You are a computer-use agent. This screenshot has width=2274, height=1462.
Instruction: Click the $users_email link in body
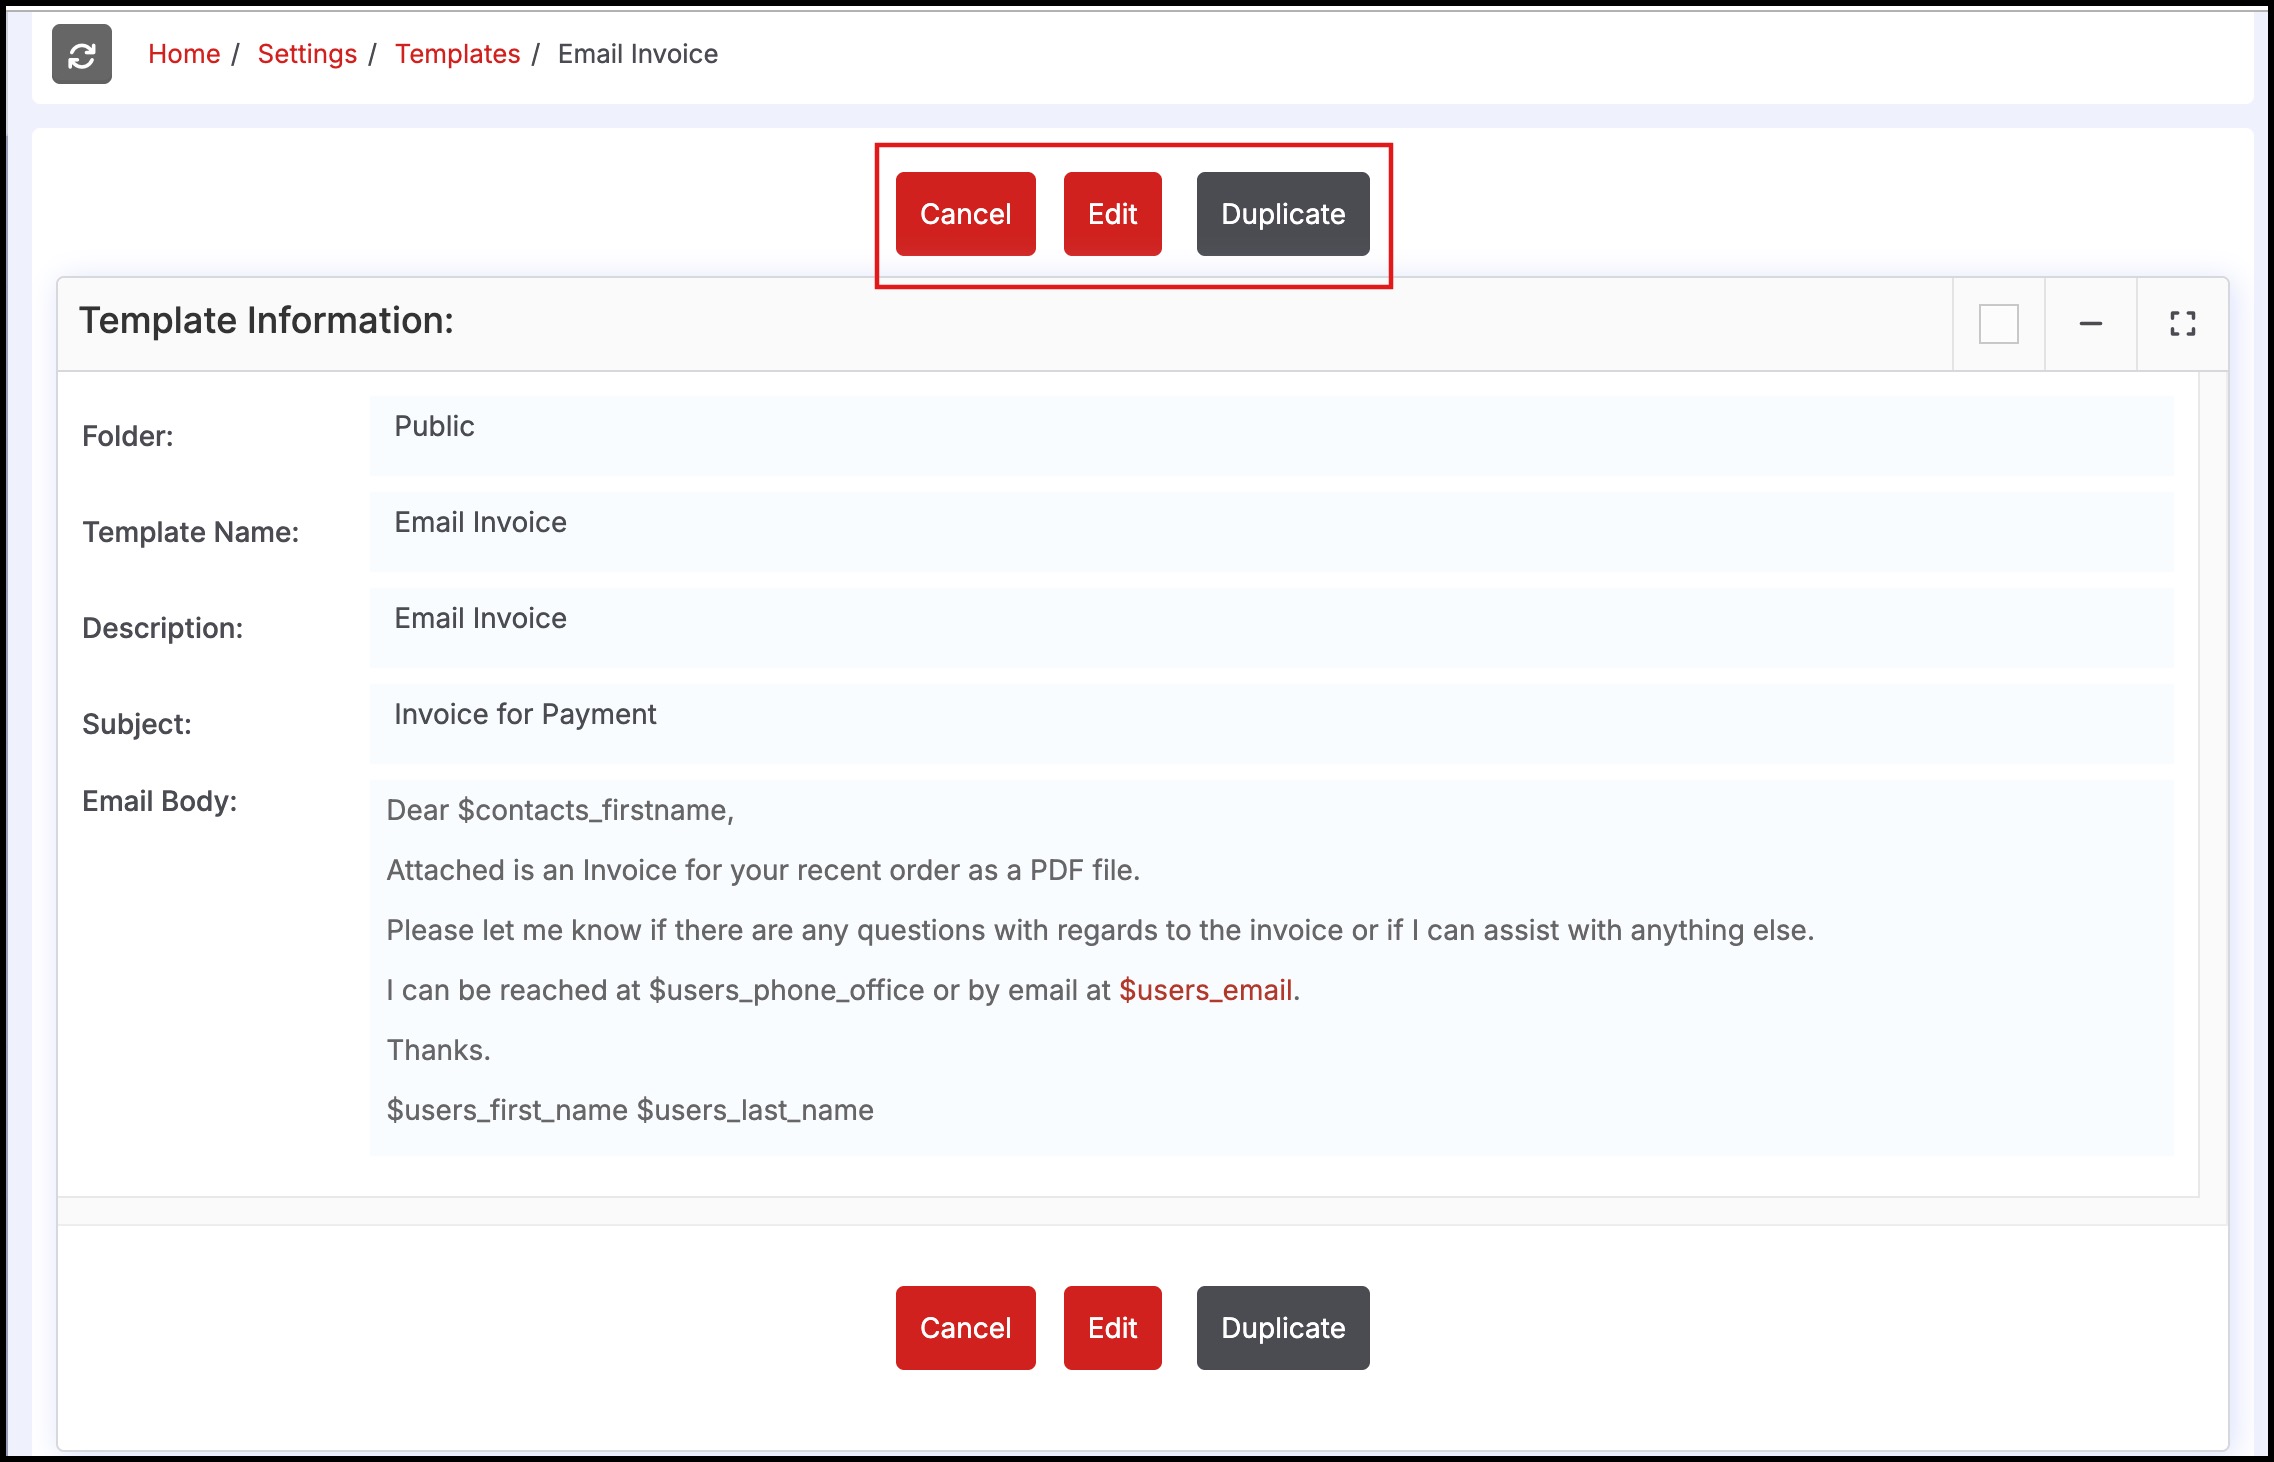pos(1205,990)
